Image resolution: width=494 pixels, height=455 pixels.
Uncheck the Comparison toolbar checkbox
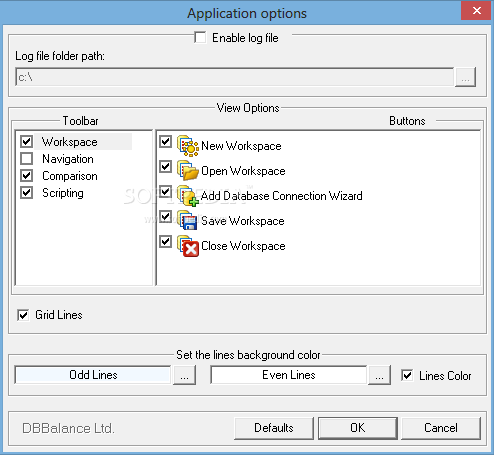[x=27, y=176]
